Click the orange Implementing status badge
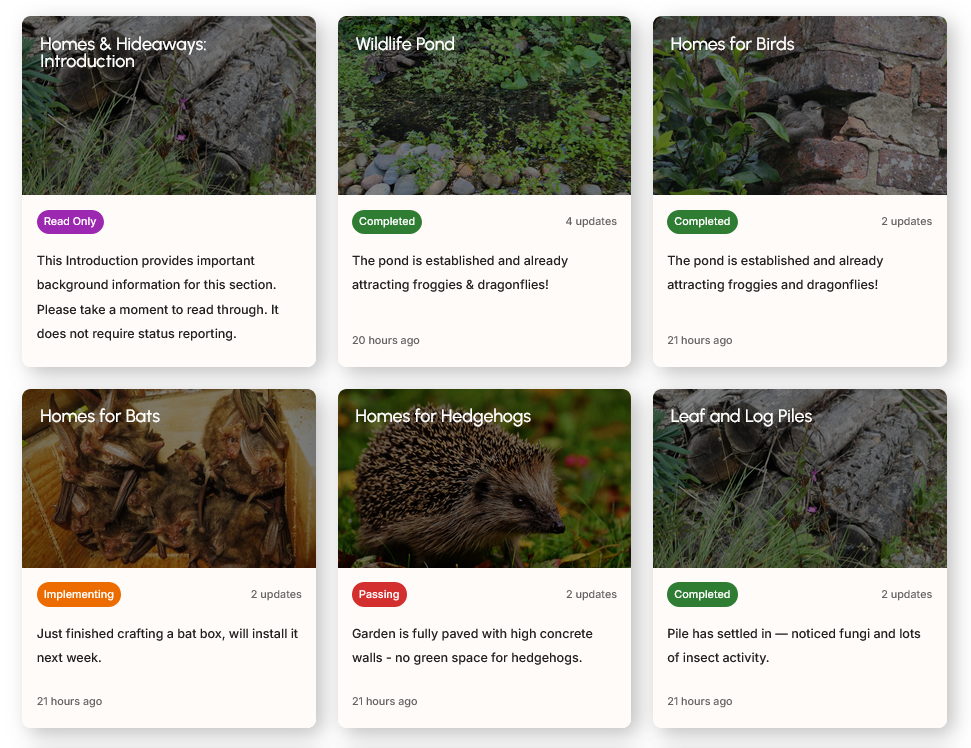Screen dimensions: 971x748 point(79,595)
